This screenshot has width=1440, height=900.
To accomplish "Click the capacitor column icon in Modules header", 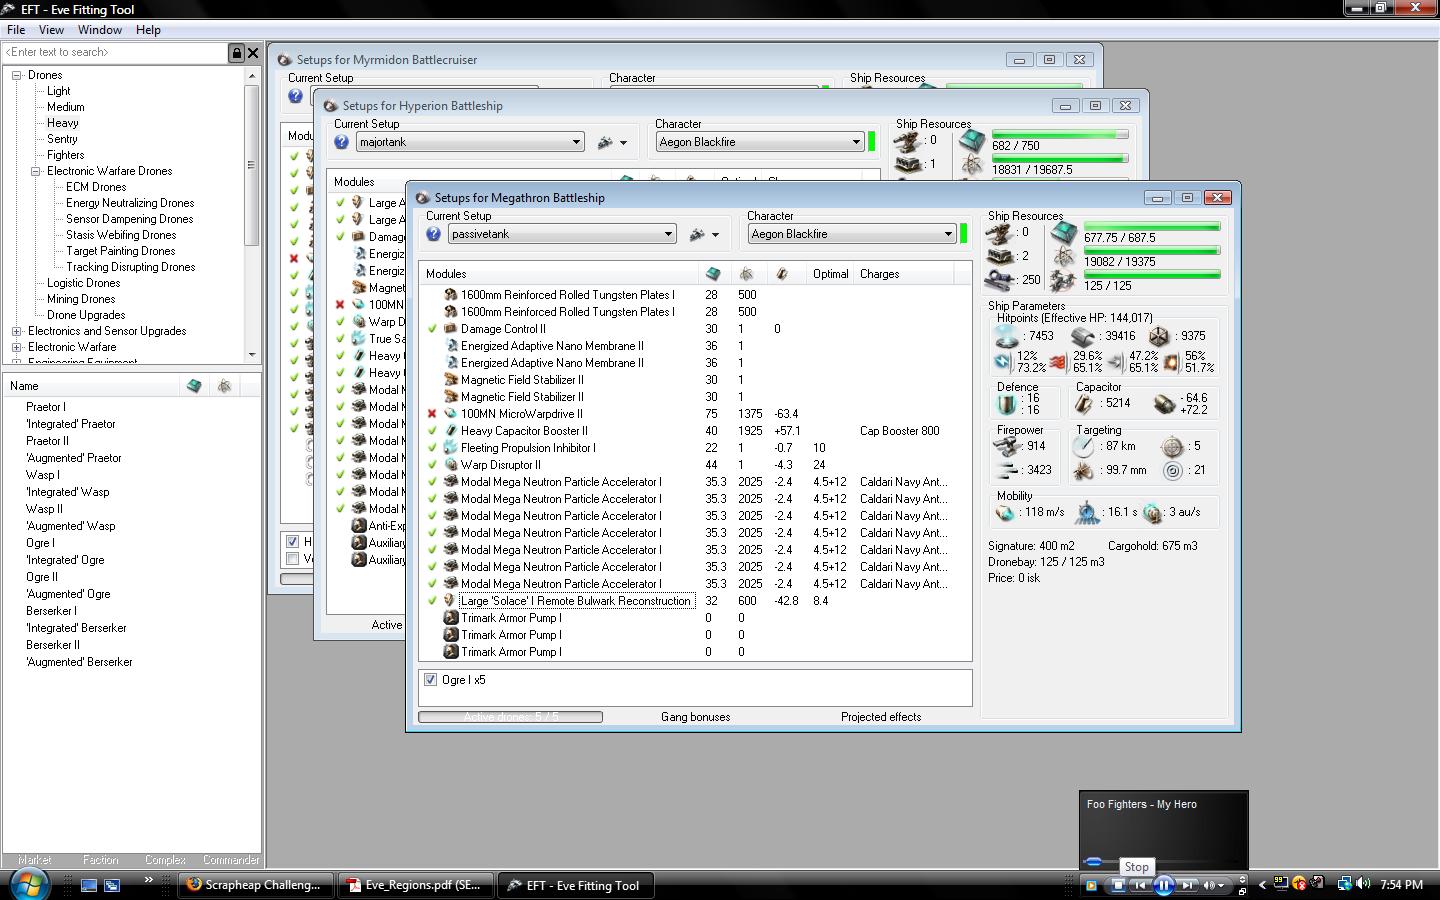I will pos(781,274).
